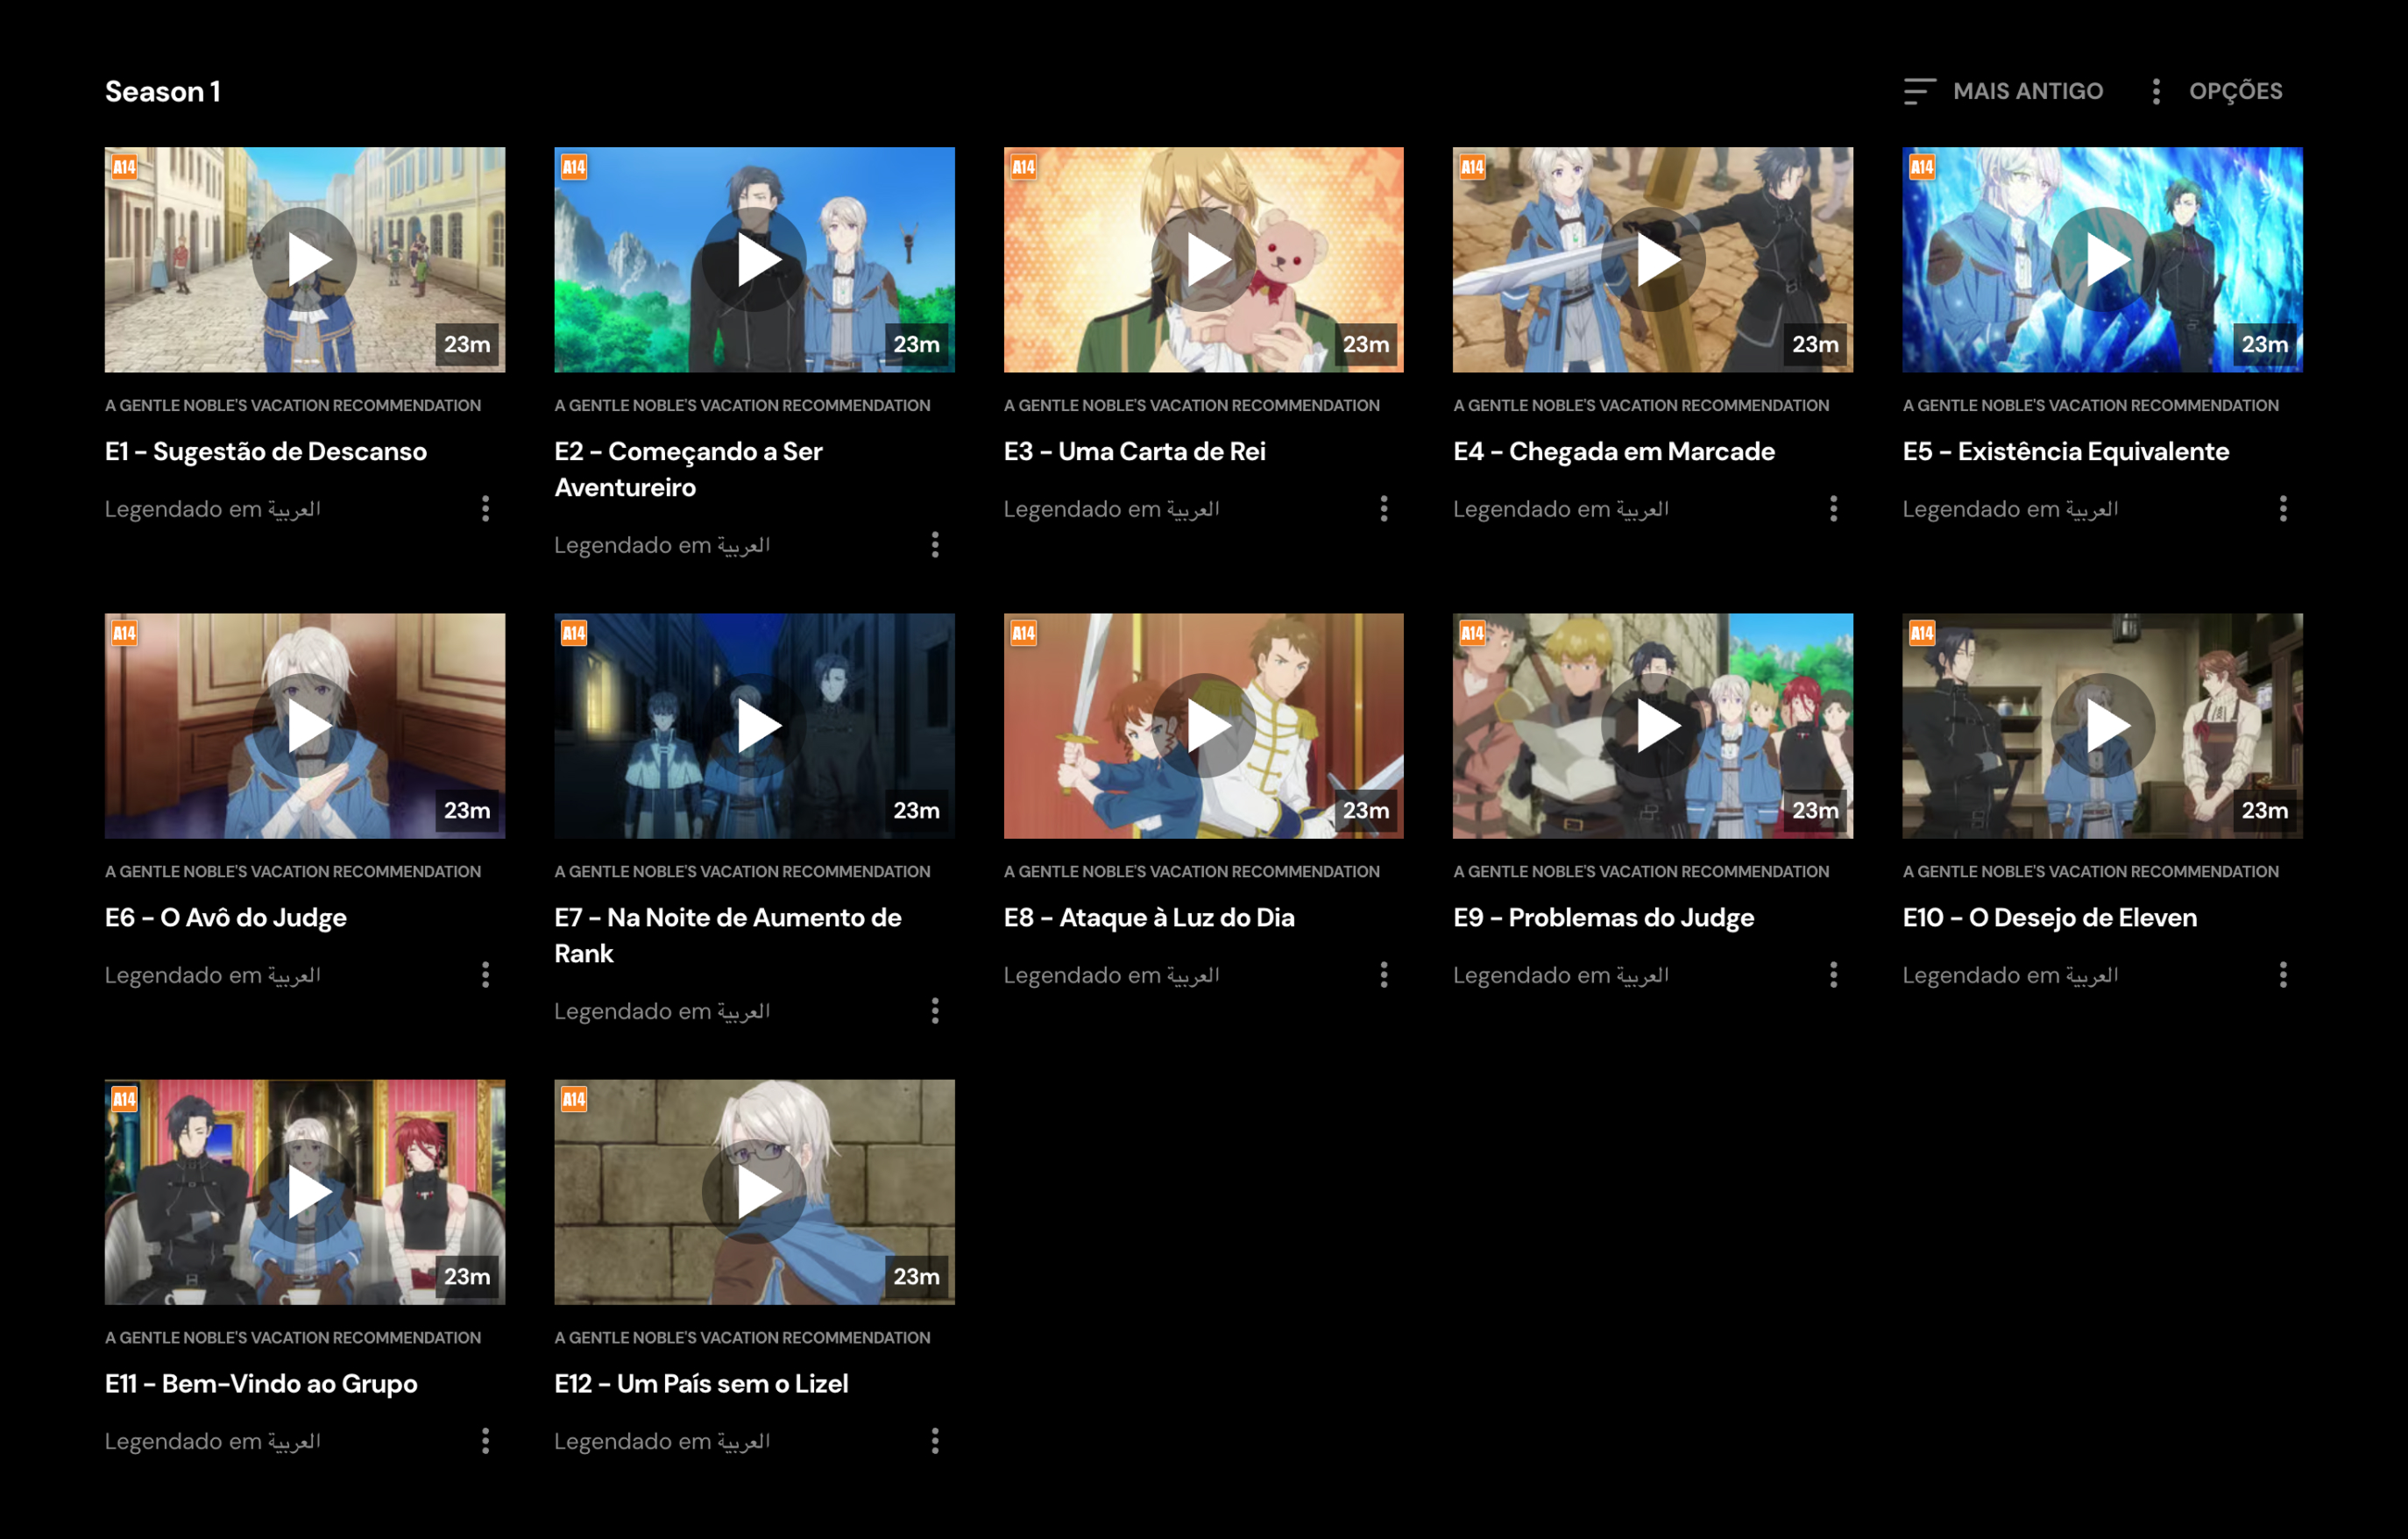Click the A14 rating badge on E1 thumbnail
Screen dimensions: 2408x1539
click(124, 167)
